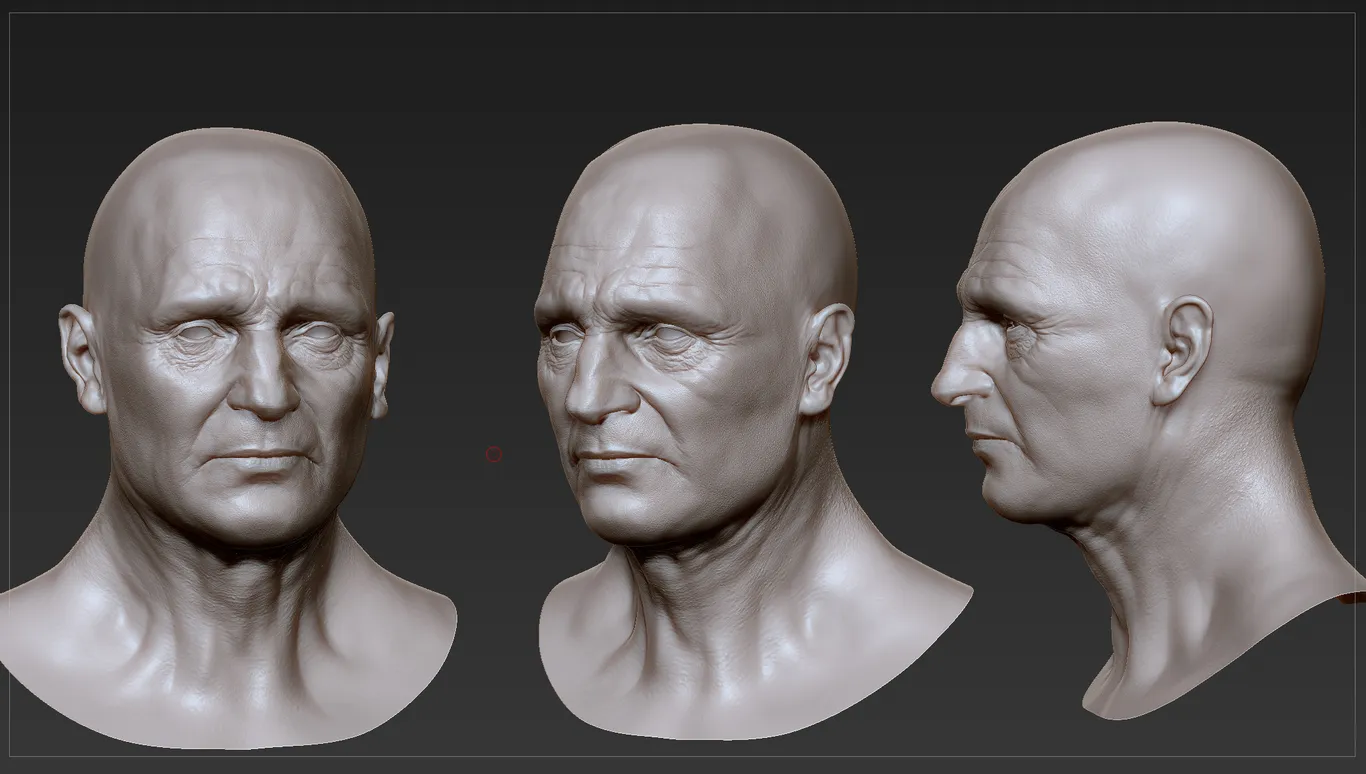1366x774 pixels.
Task: Click the lips of the front-view head
Action: pyautogui.click(x=261, y=458)
